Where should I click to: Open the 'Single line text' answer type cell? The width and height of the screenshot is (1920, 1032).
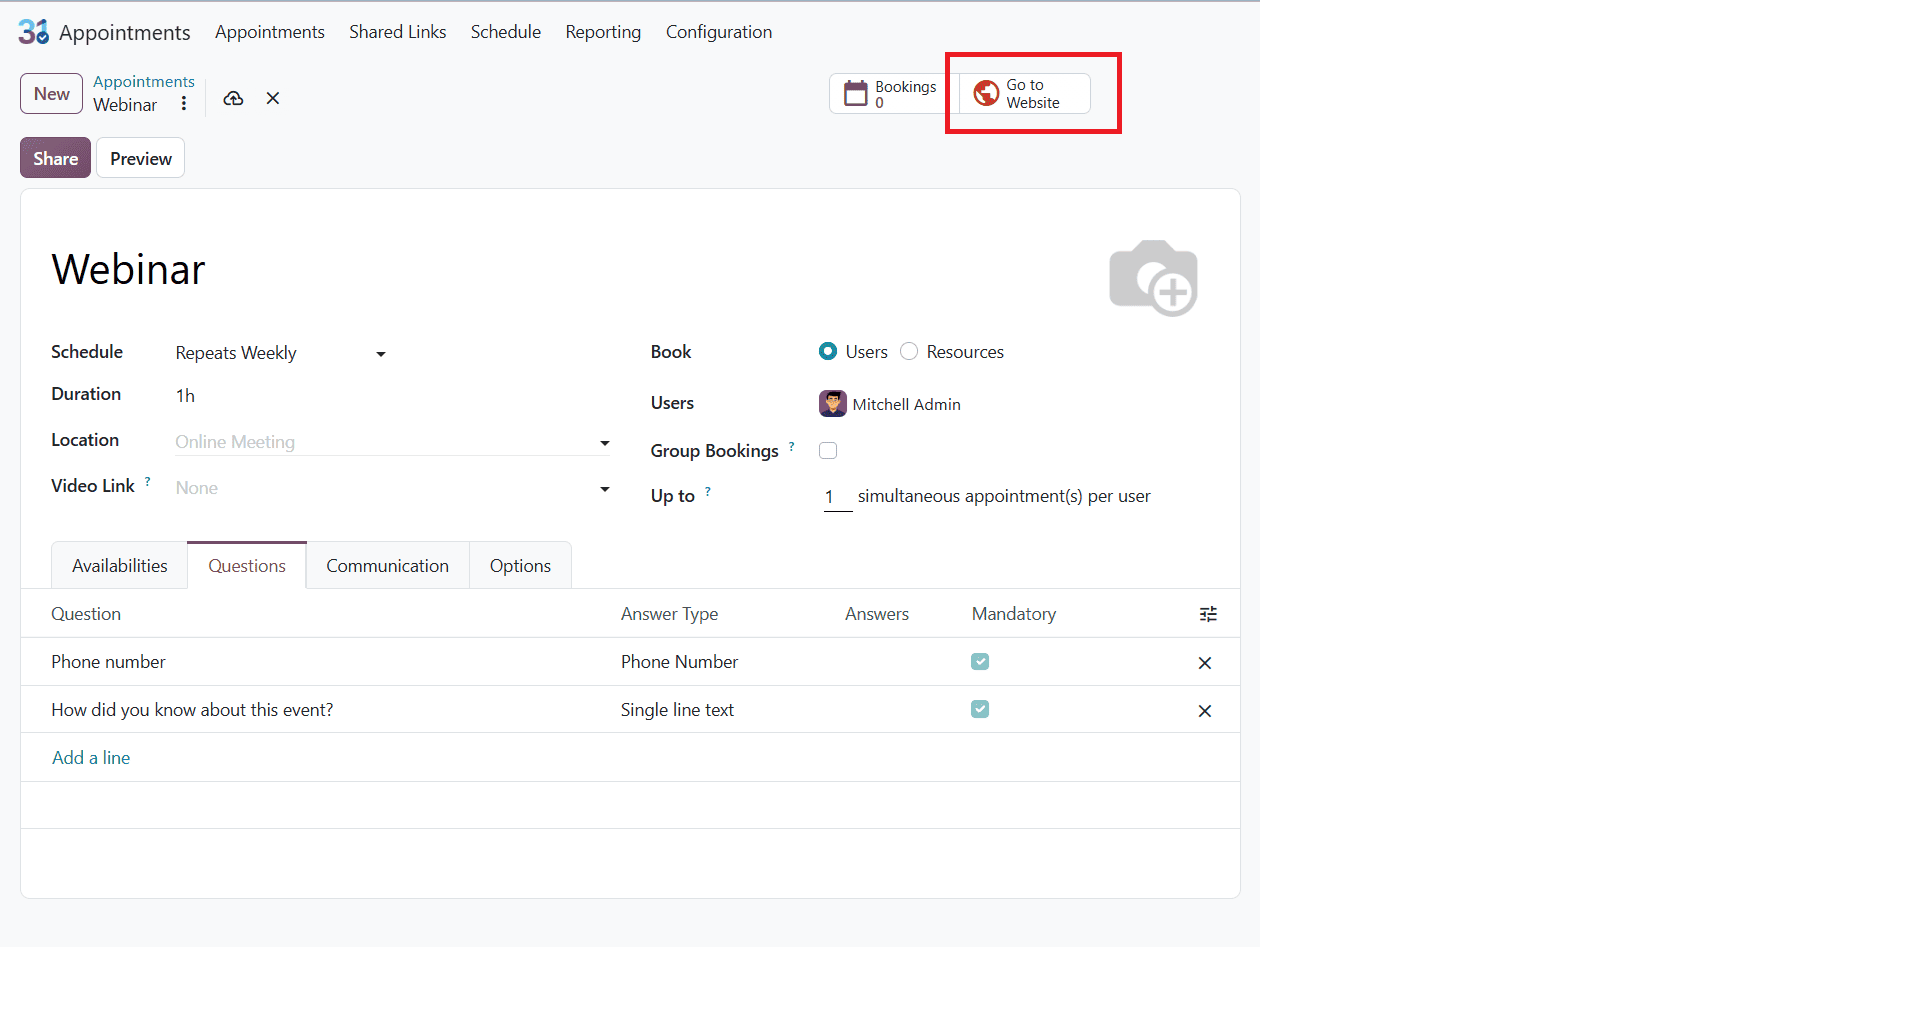tap(677, 710)
